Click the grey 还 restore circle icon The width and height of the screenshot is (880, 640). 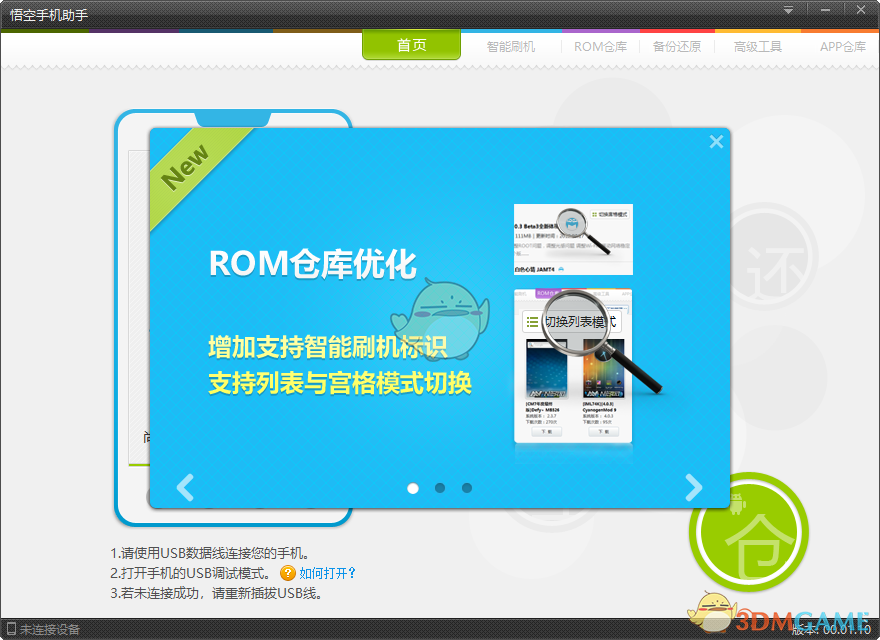(x=773, y=256)
